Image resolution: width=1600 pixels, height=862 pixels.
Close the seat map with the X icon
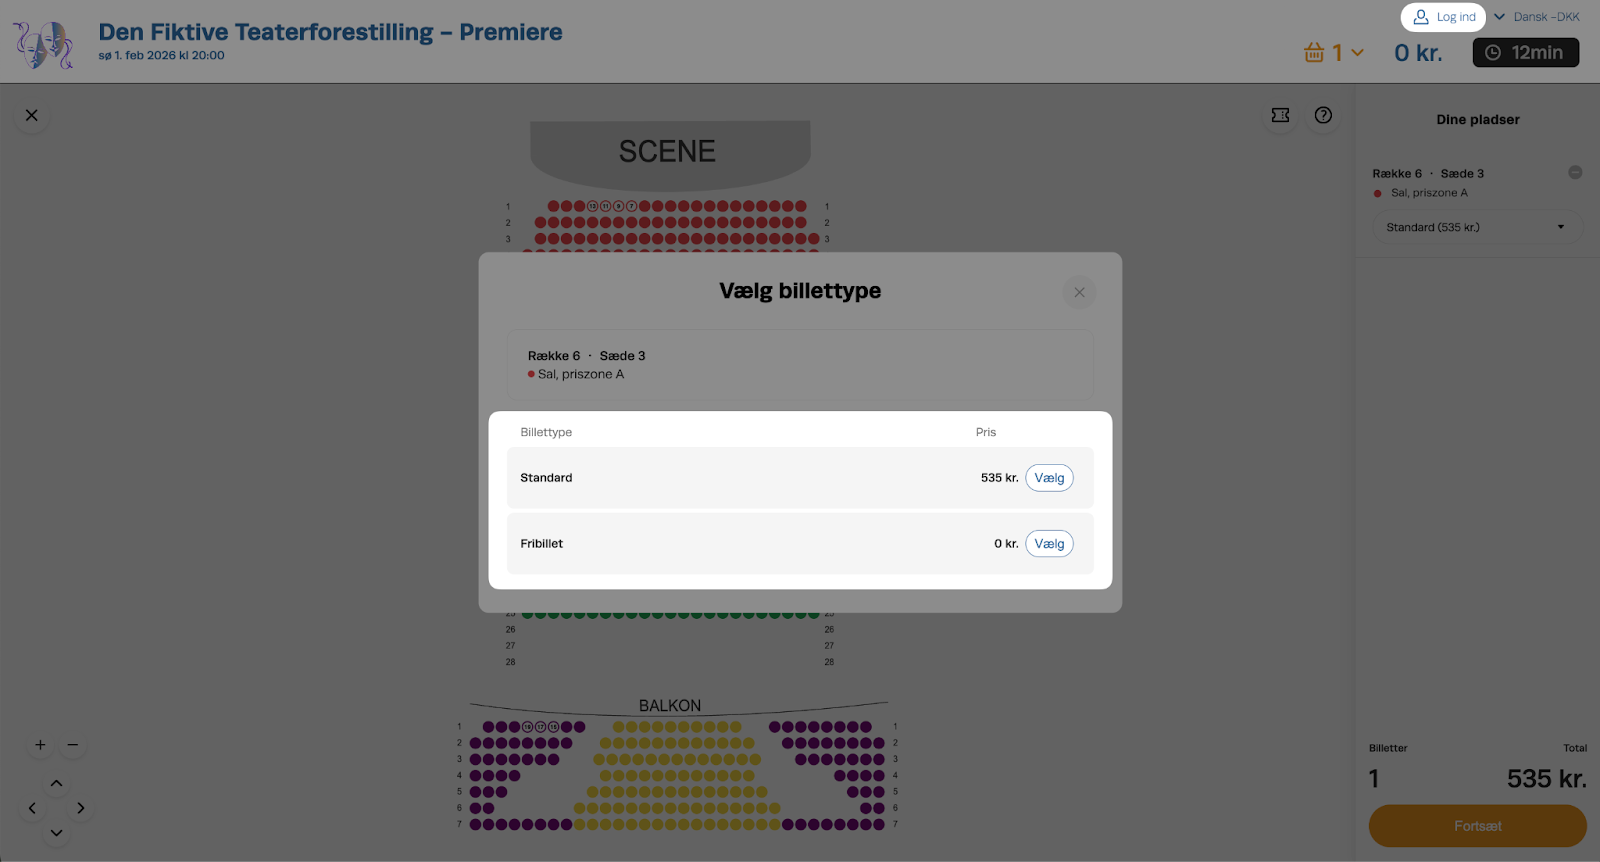click(32, 115)
